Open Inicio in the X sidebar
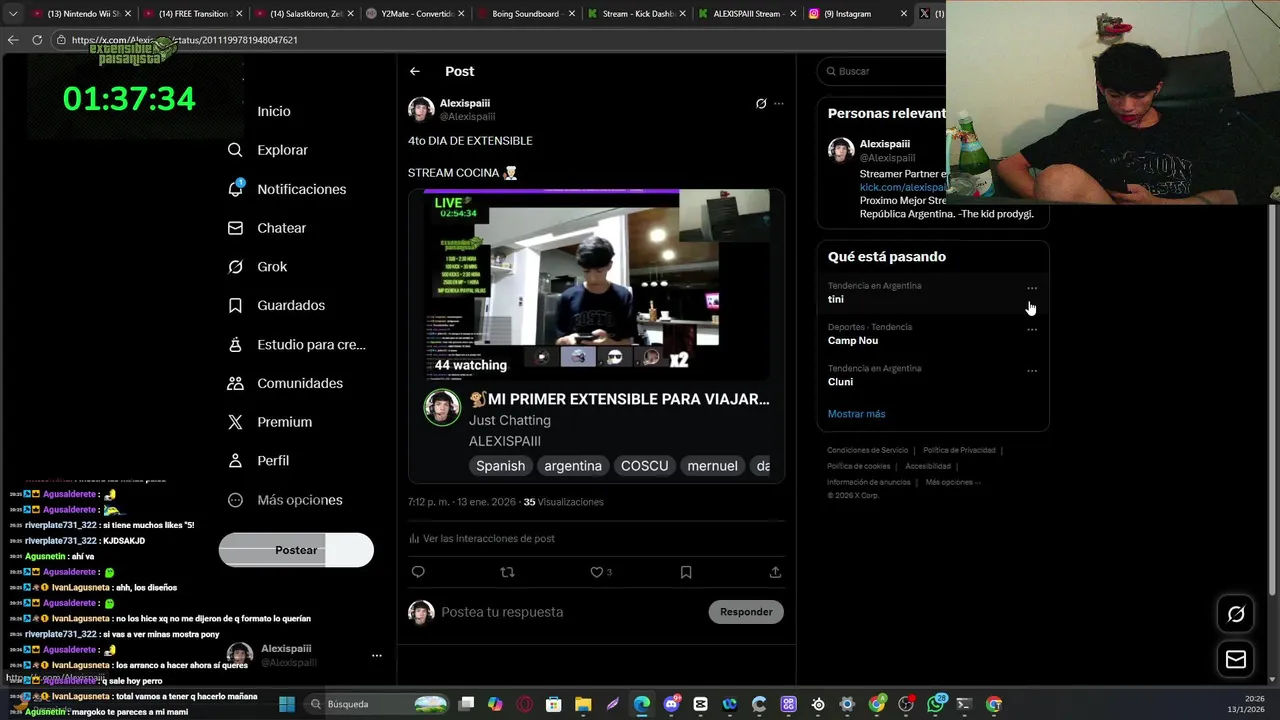1280x720 pixels. pos(274,111)
